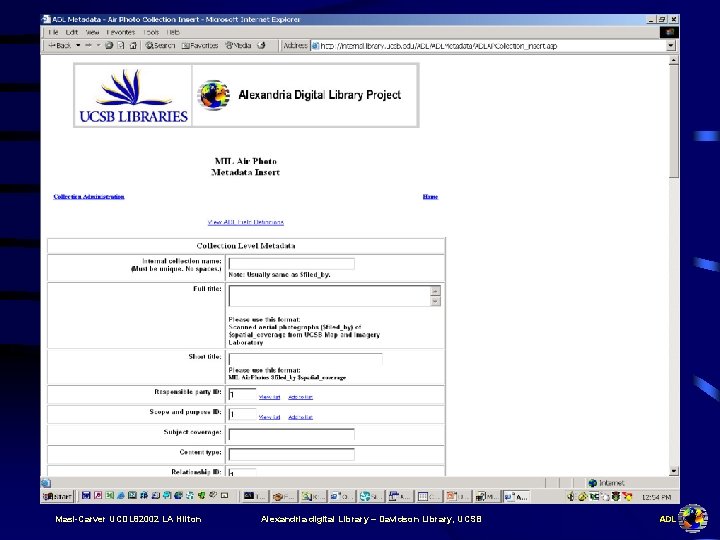Launch Internet Explorer from quick launch icons

point(121,496)
